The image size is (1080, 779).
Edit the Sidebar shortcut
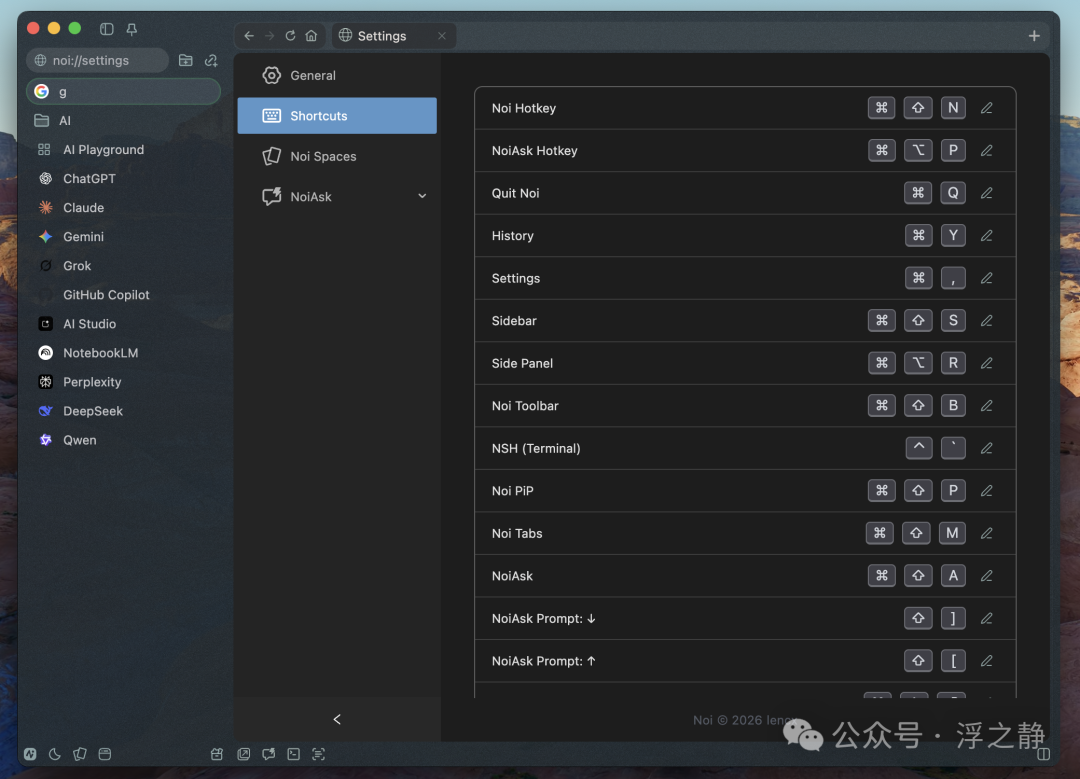click(x=986, y=321)
